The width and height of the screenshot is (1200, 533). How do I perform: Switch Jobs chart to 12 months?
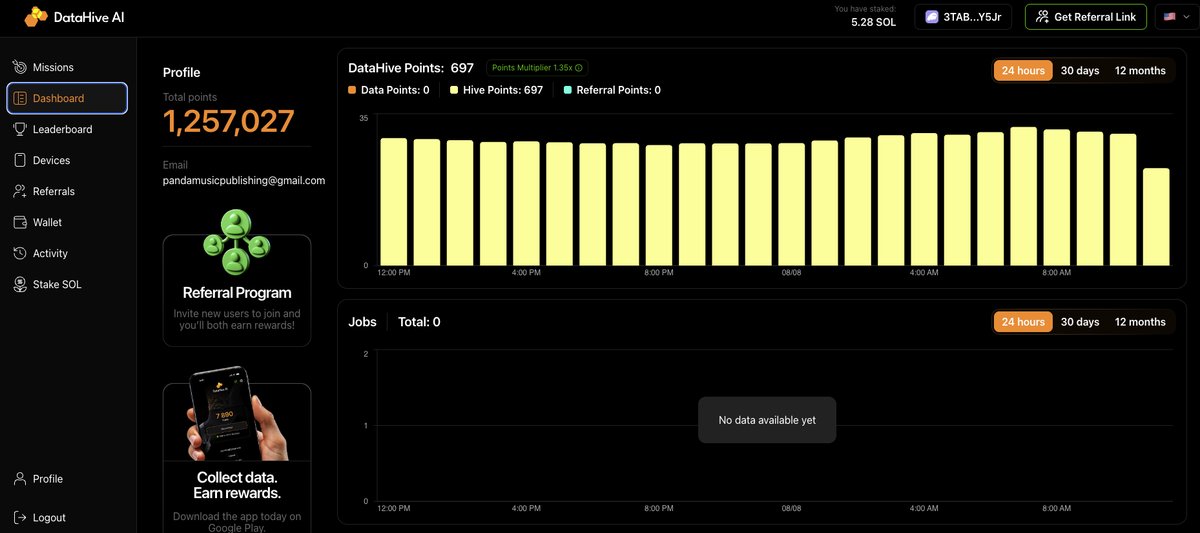coord(1140,322)
